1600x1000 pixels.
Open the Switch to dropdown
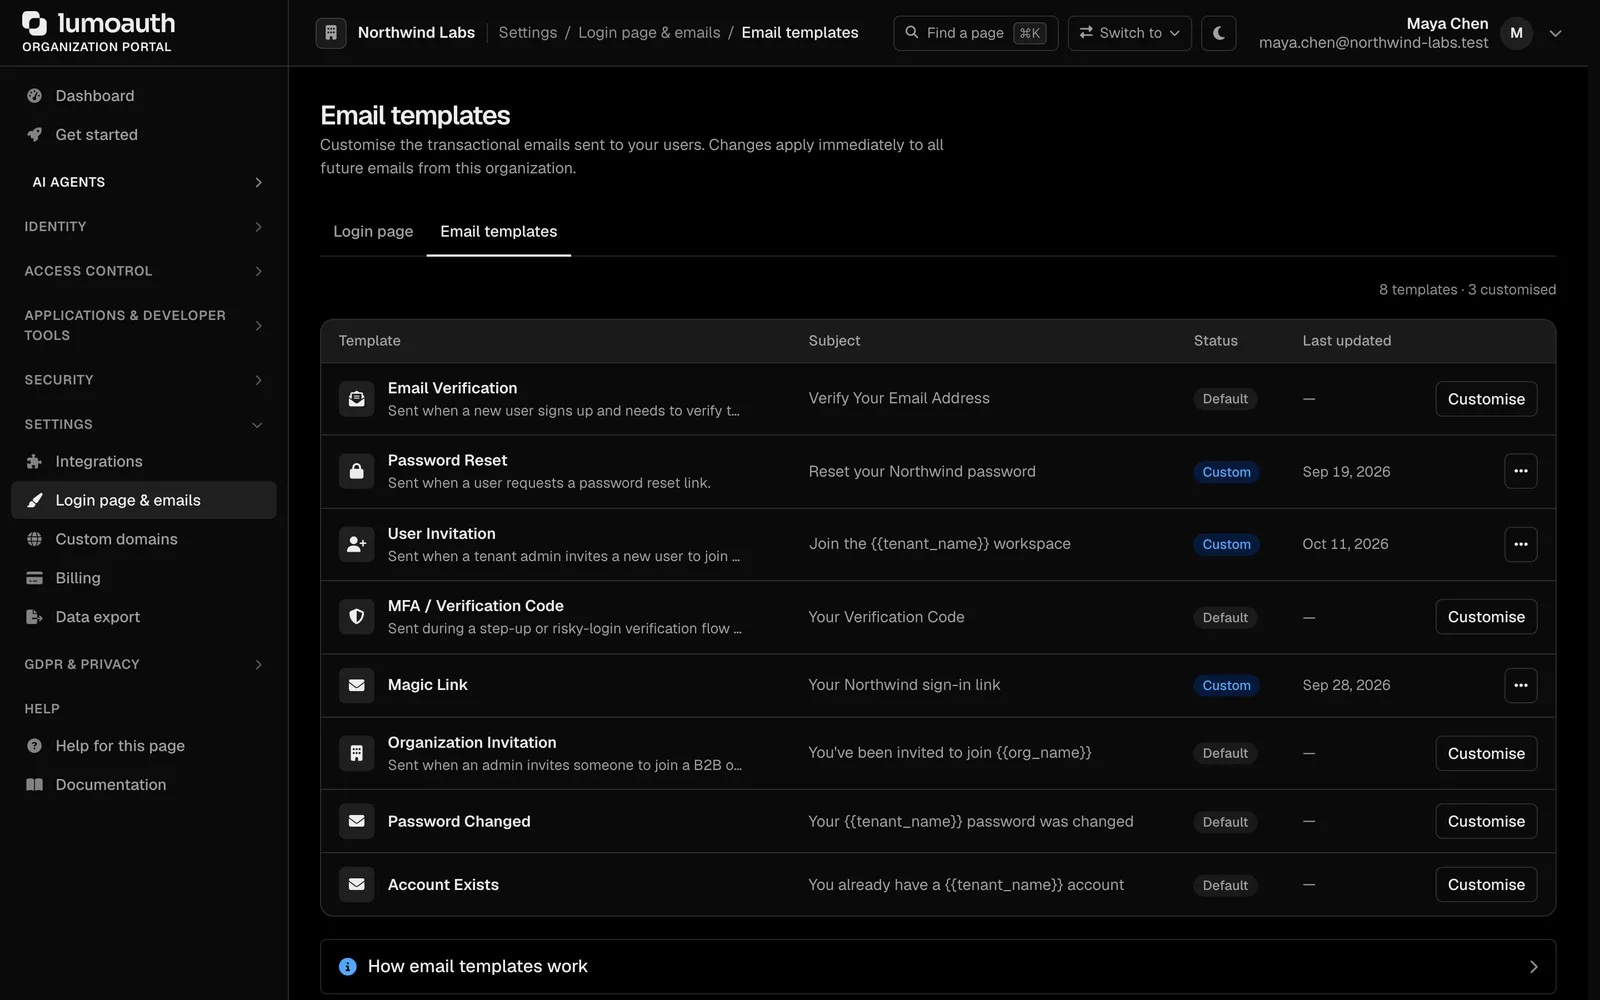click(x=1129, y=33)
